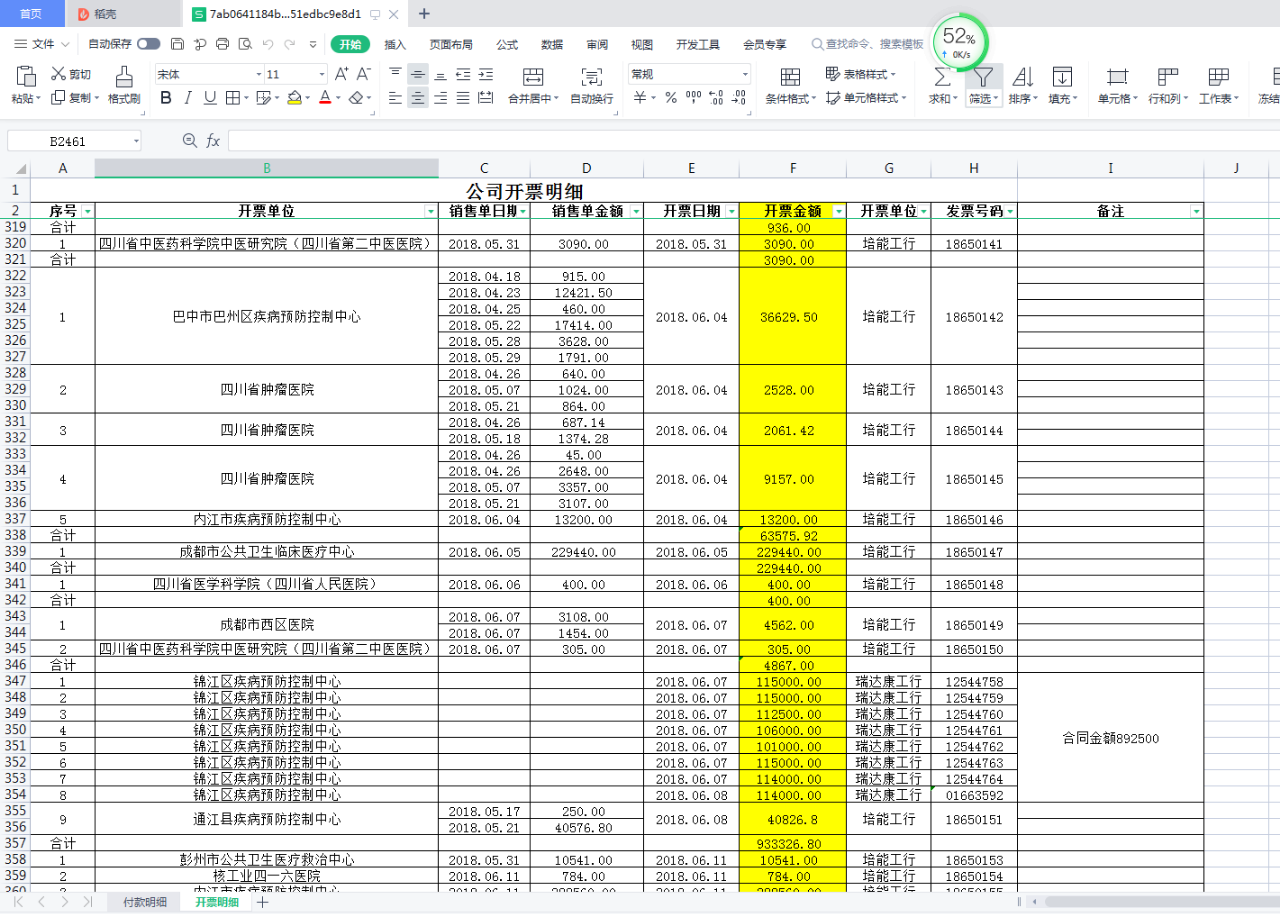Switch to the 付款明细 sheet tab
This screenshot has width=1280, height=914.
(x=145, y=902)
